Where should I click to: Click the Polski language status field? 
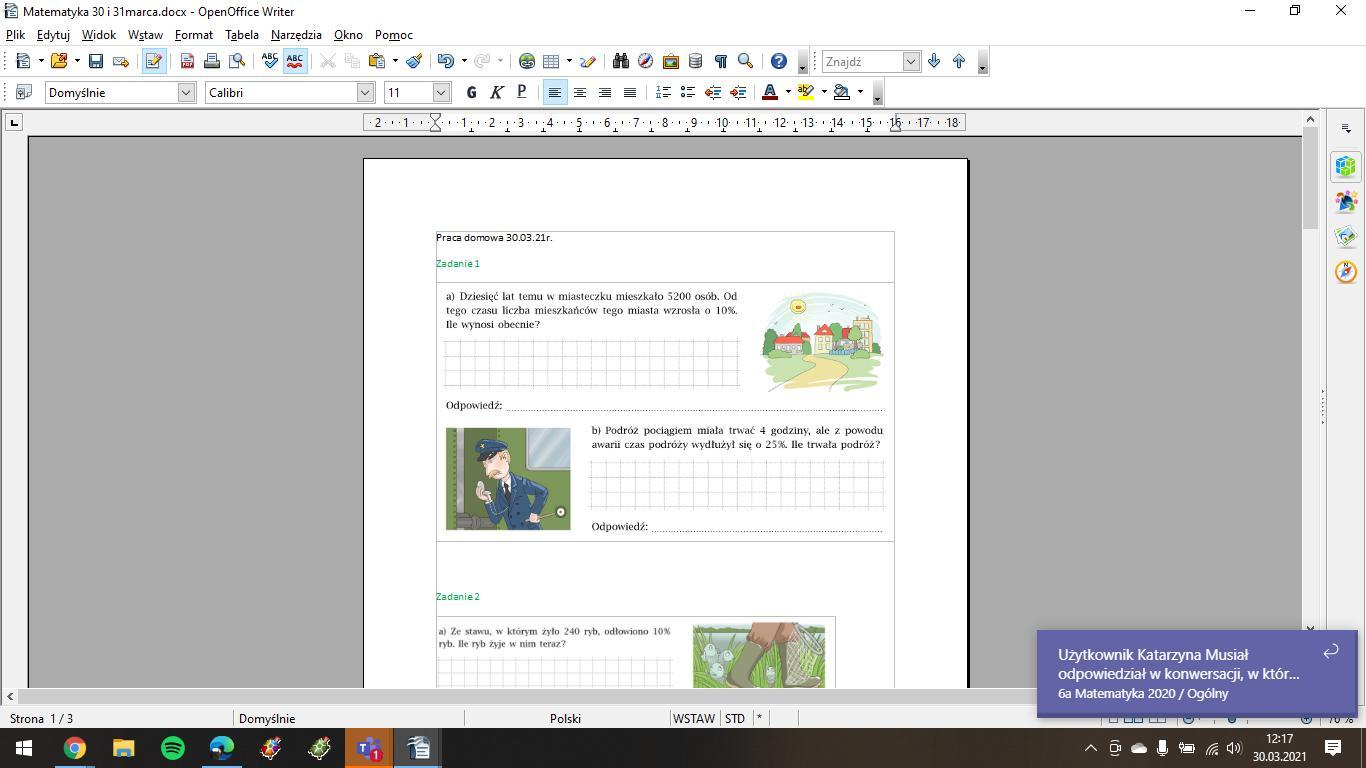click(x=565, y=718)
